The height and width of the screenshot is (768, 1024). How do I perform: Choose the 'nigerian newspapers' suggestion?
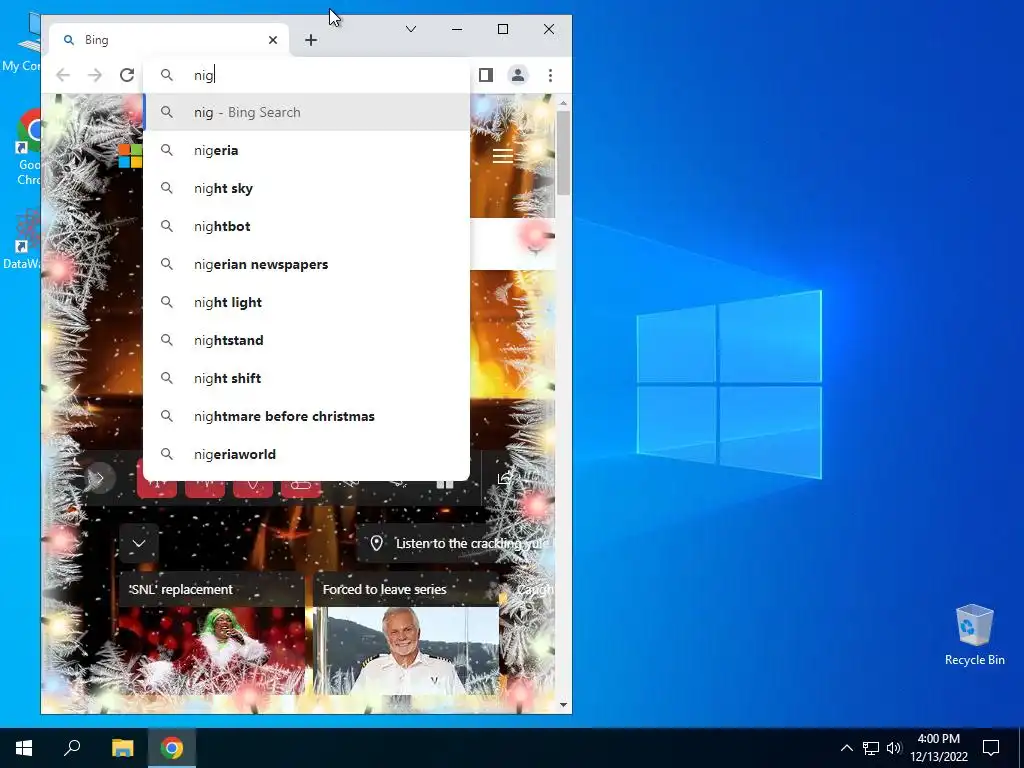coord(307,264)
